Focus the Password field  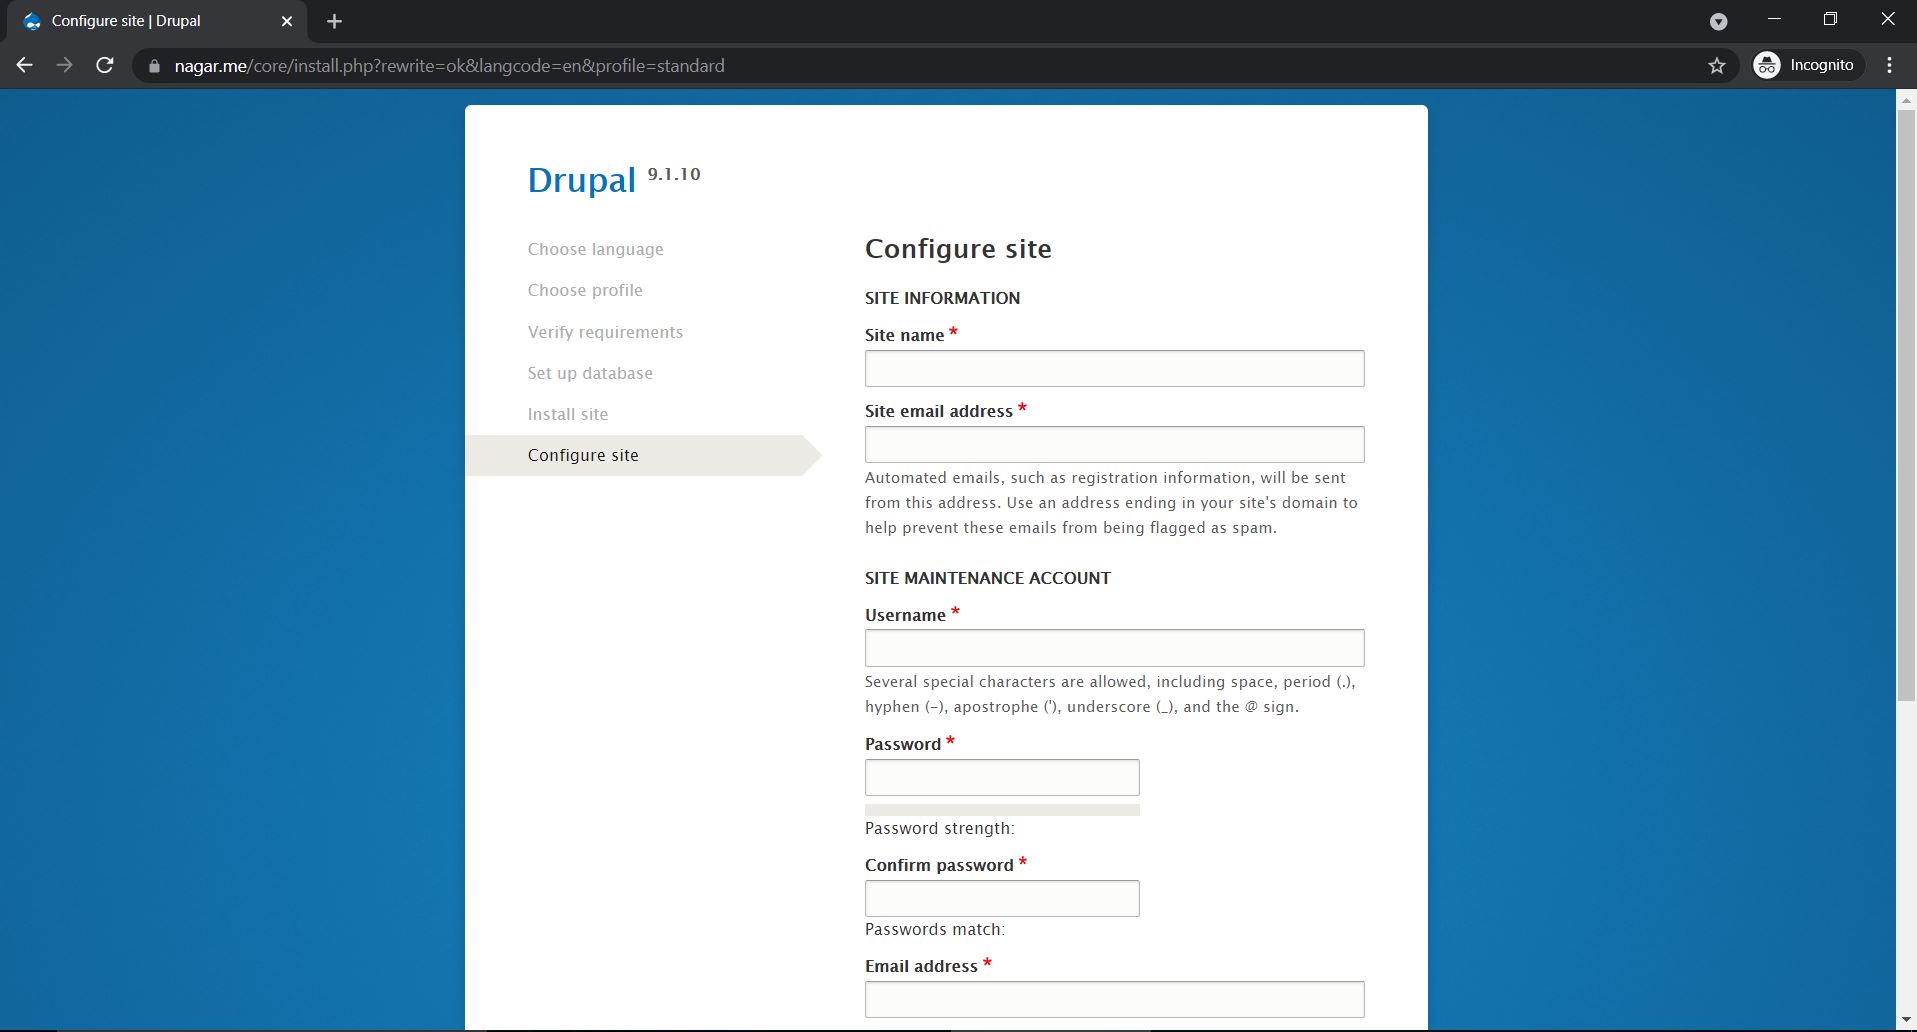click(x=1002, y=777)
